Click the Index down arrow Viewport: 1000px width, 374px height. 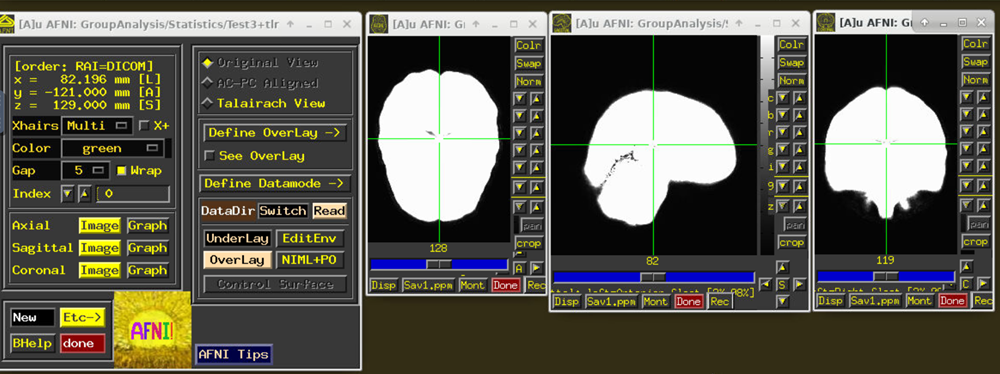[x=68, y=194]
